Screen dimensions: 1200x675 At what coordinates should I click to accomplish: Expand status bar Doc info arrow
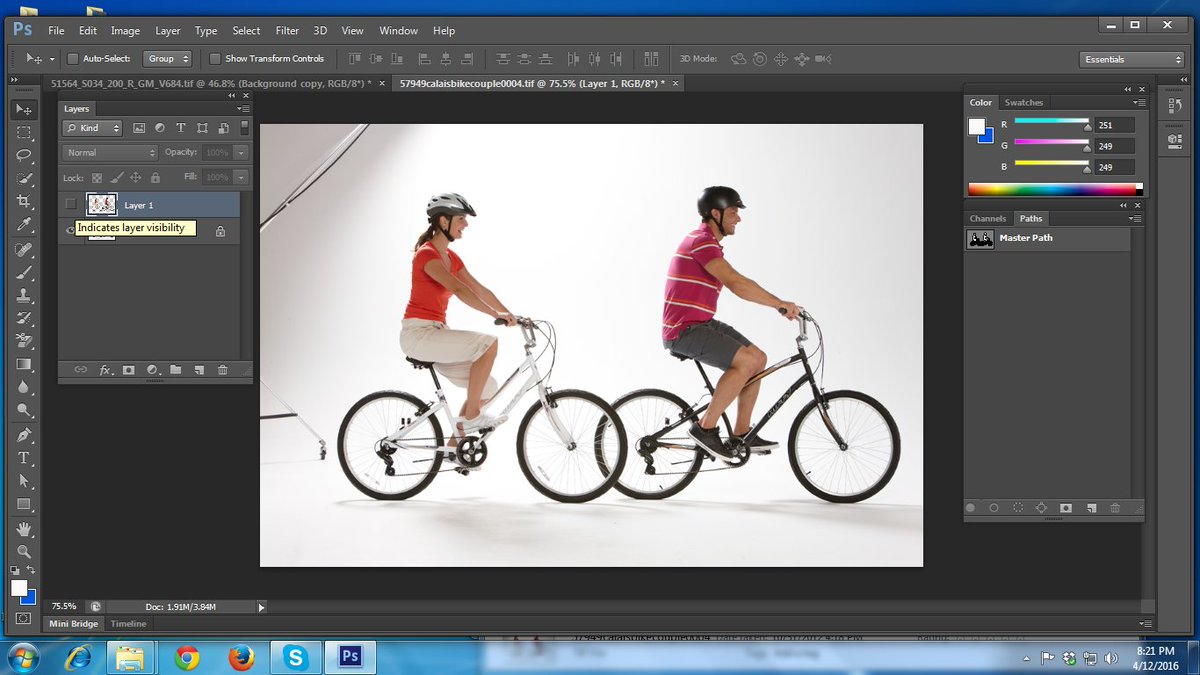point(262,606)
